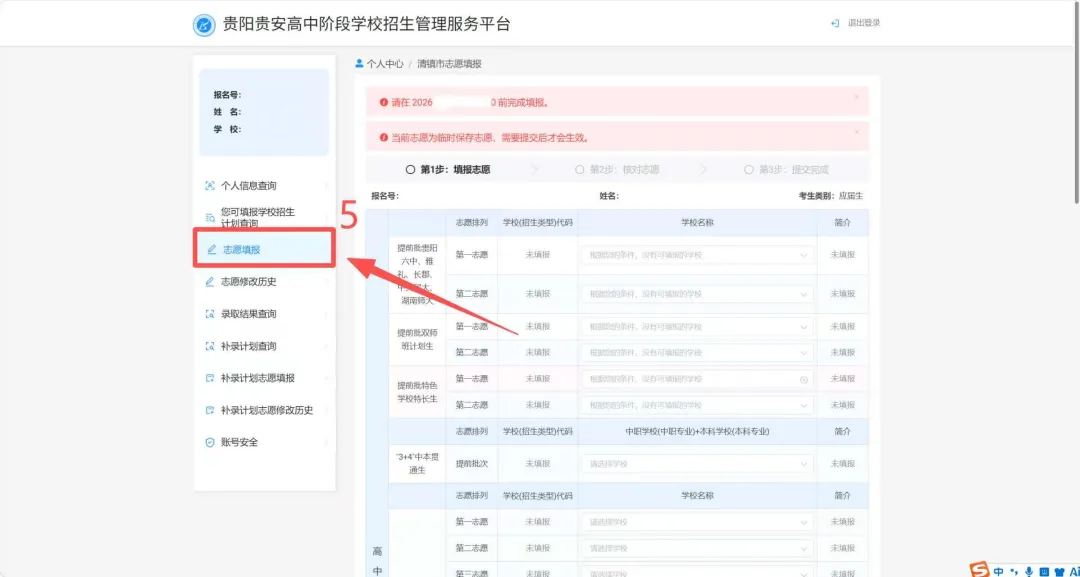Clear the 特色学校特长生 第一志愿 selection
Image resolution: width=1080 pixels, height=577 pixels.
point(803,379)
